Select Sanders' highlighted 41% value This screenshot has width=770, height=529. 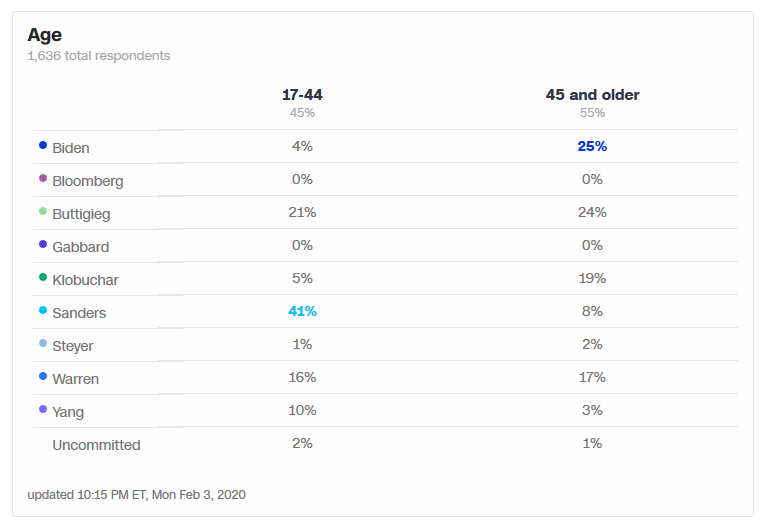(302, 311)
